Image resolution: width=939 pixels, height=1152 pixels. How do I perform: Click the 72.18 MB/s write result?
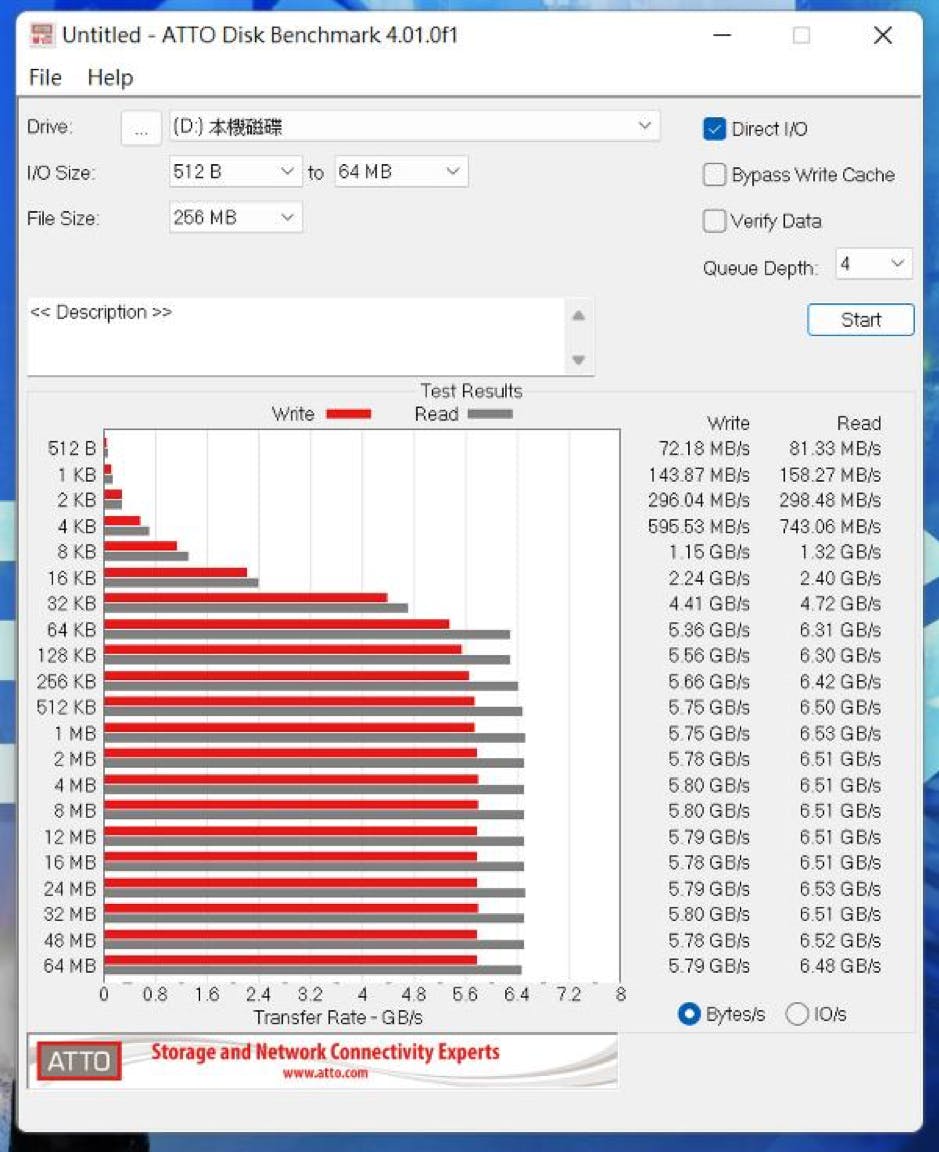pyautogui.click(x=704, y=449)
